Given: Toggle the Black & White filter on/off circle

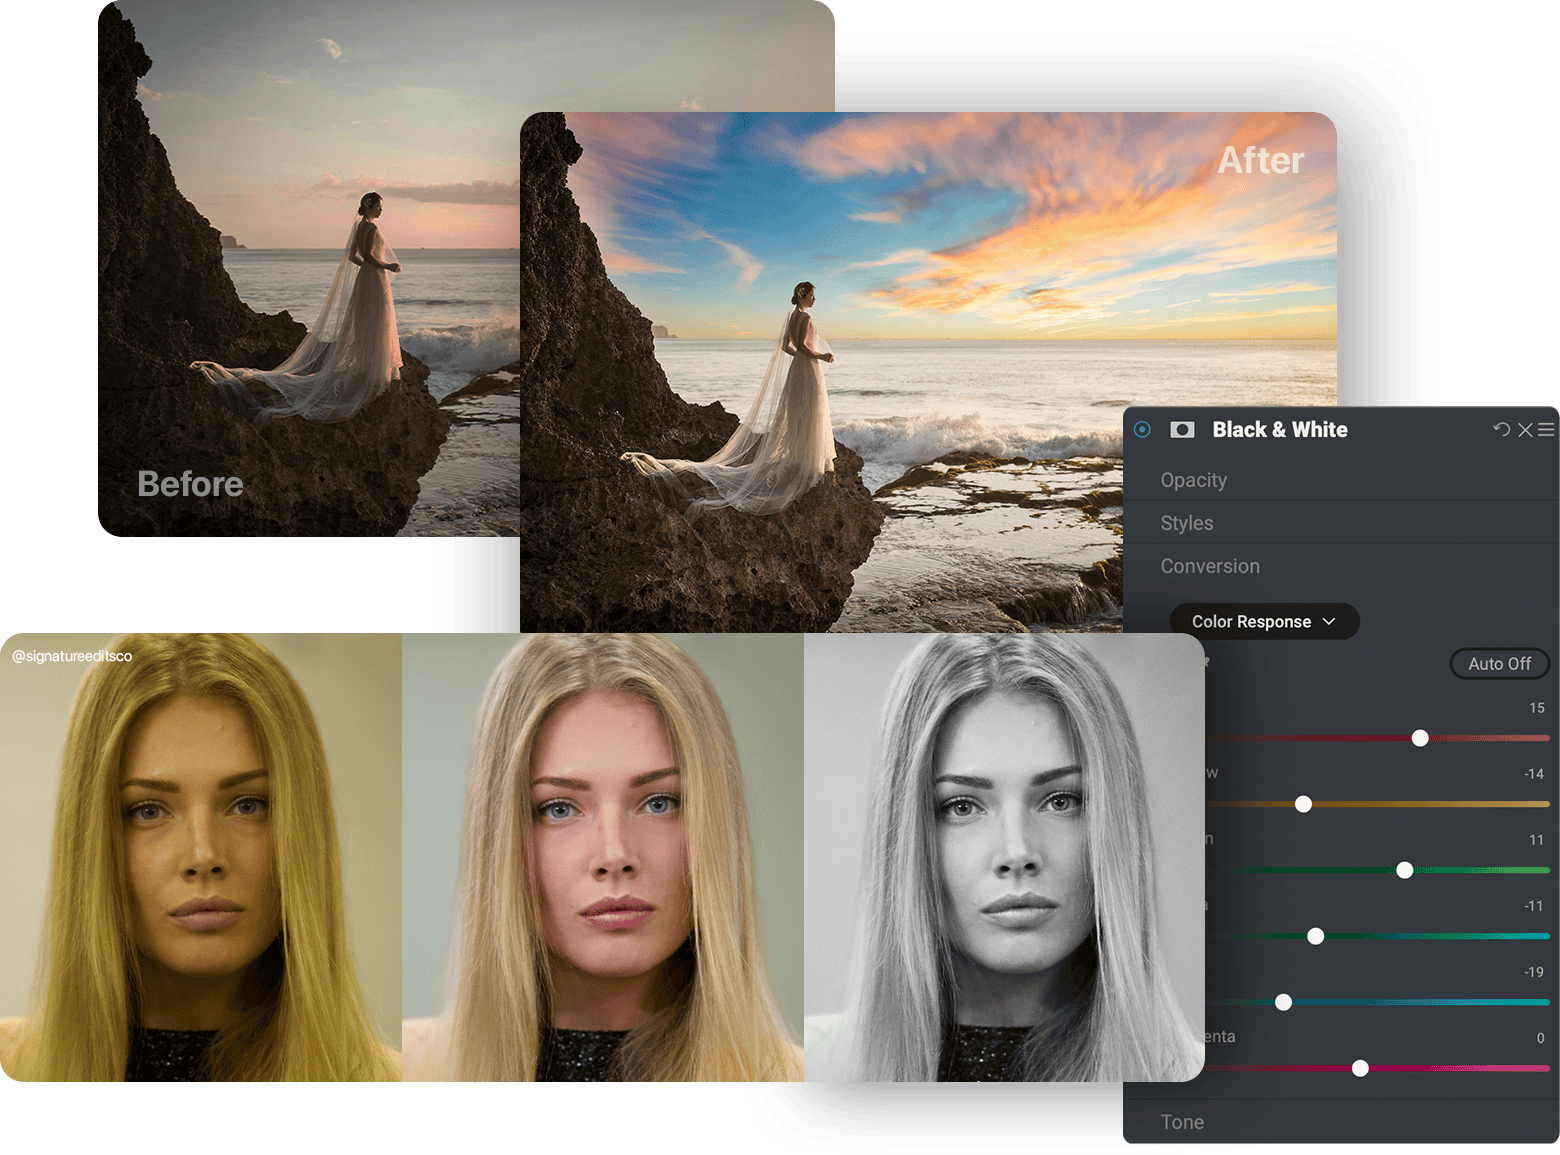Looking at the screenshot, I should coord(1142,430).
